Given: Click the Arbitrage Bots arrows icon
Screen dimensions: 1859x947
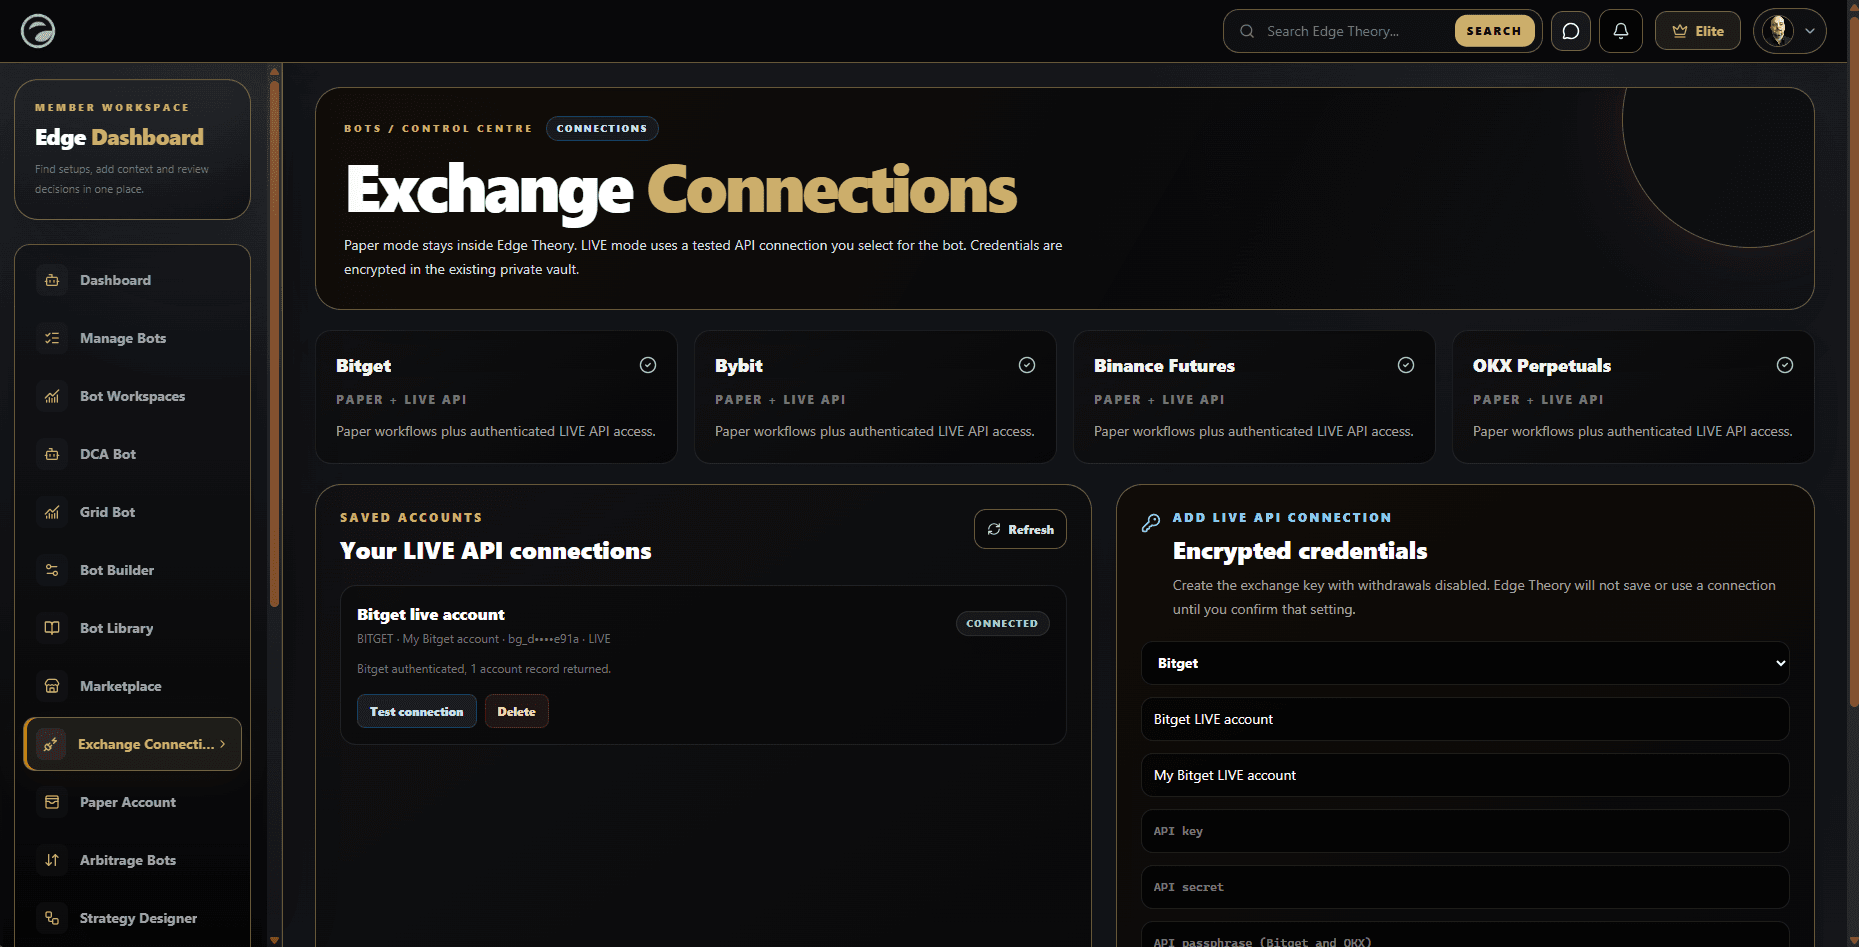Looking at the screenshot, I should pos(52,860).
